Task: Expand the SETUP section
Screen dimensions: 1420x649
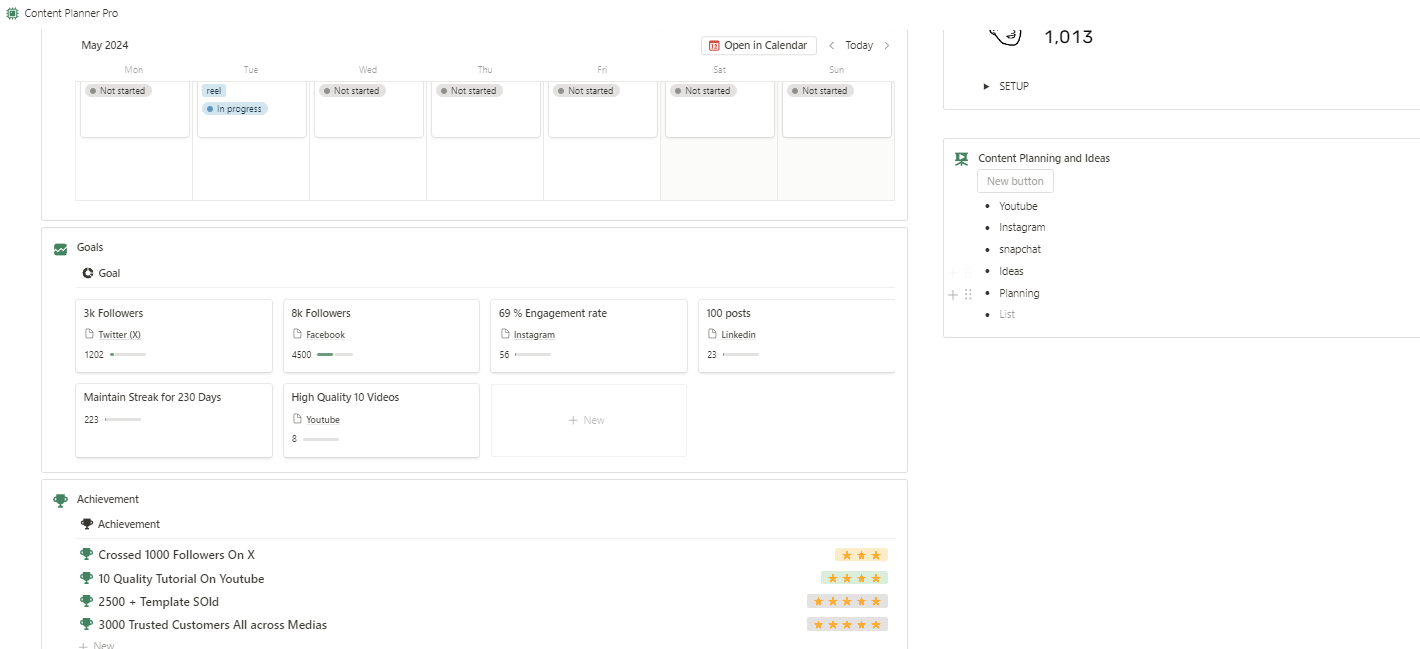Action: tap(985, 86)
